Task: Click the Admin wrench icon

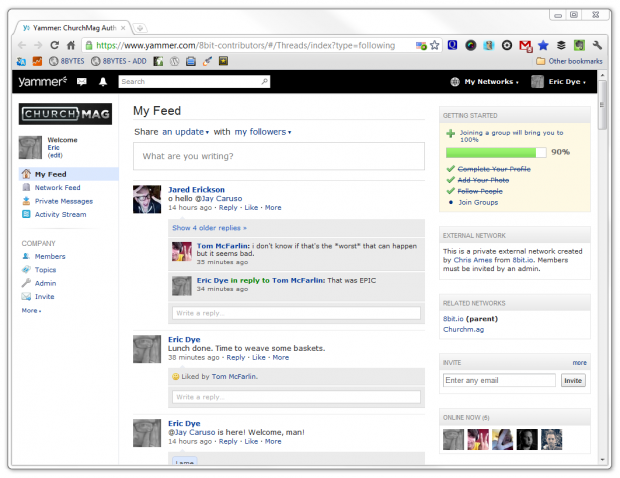Action: pos(26,283)
